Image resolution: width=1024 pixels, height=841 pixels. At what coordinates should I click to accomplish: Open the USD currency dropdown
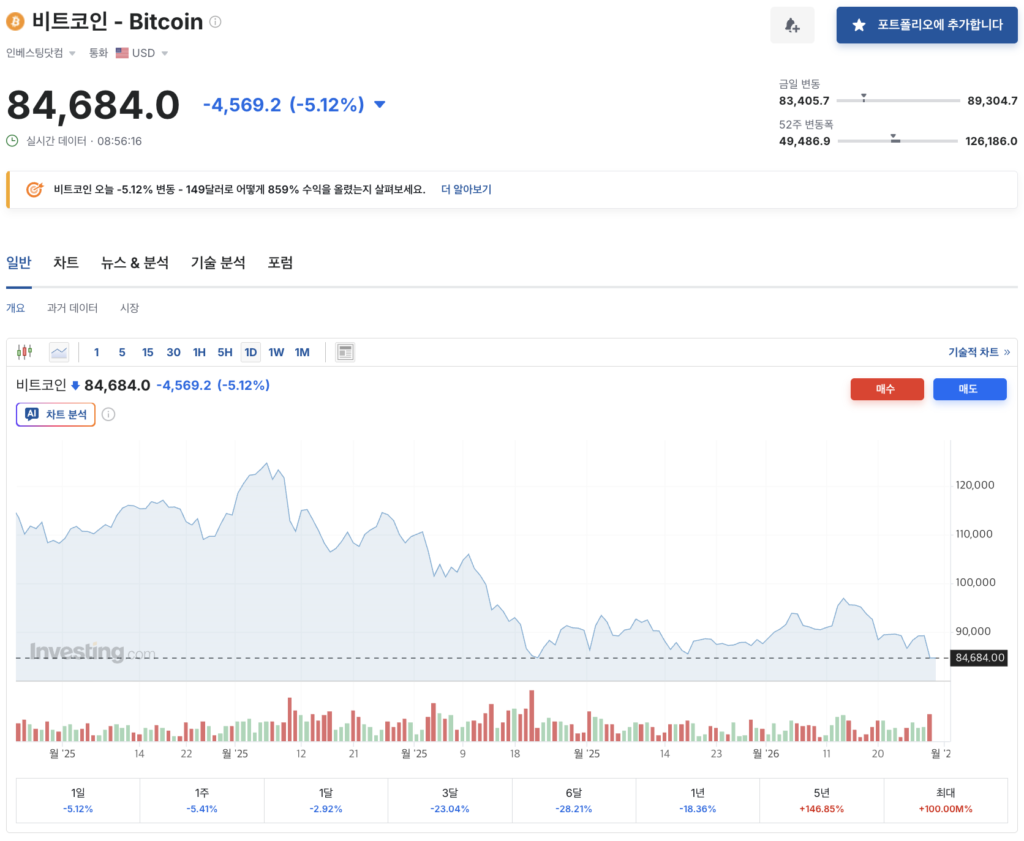click(141, 53)
